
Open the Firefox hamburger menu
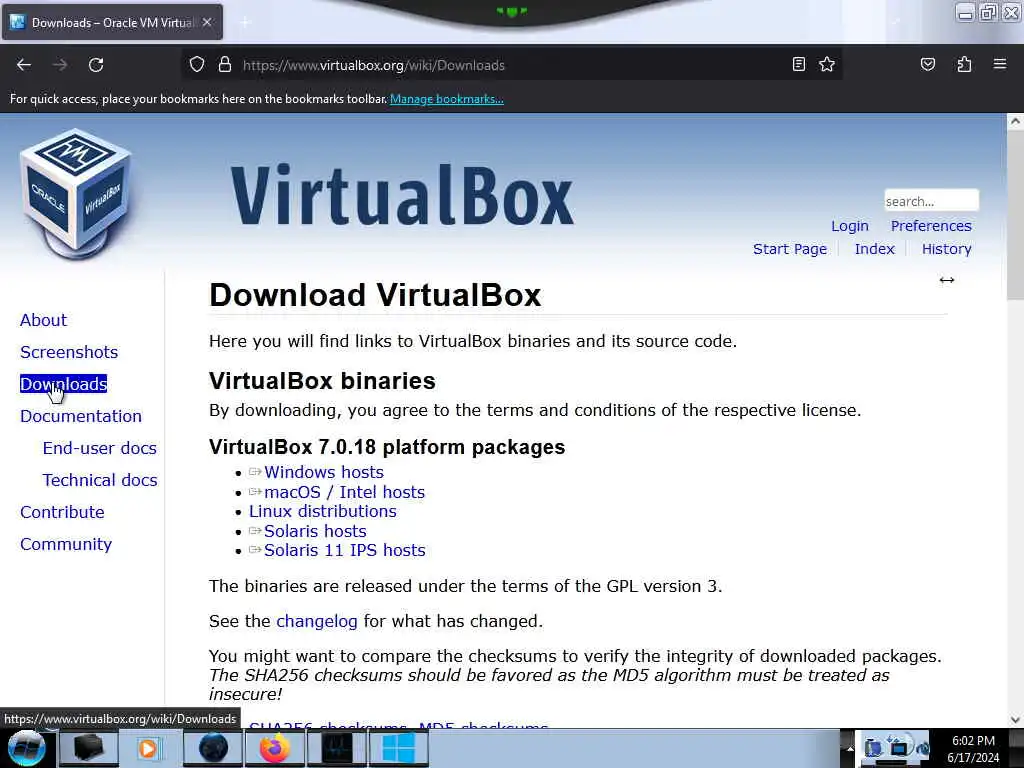pos(1000,64)
